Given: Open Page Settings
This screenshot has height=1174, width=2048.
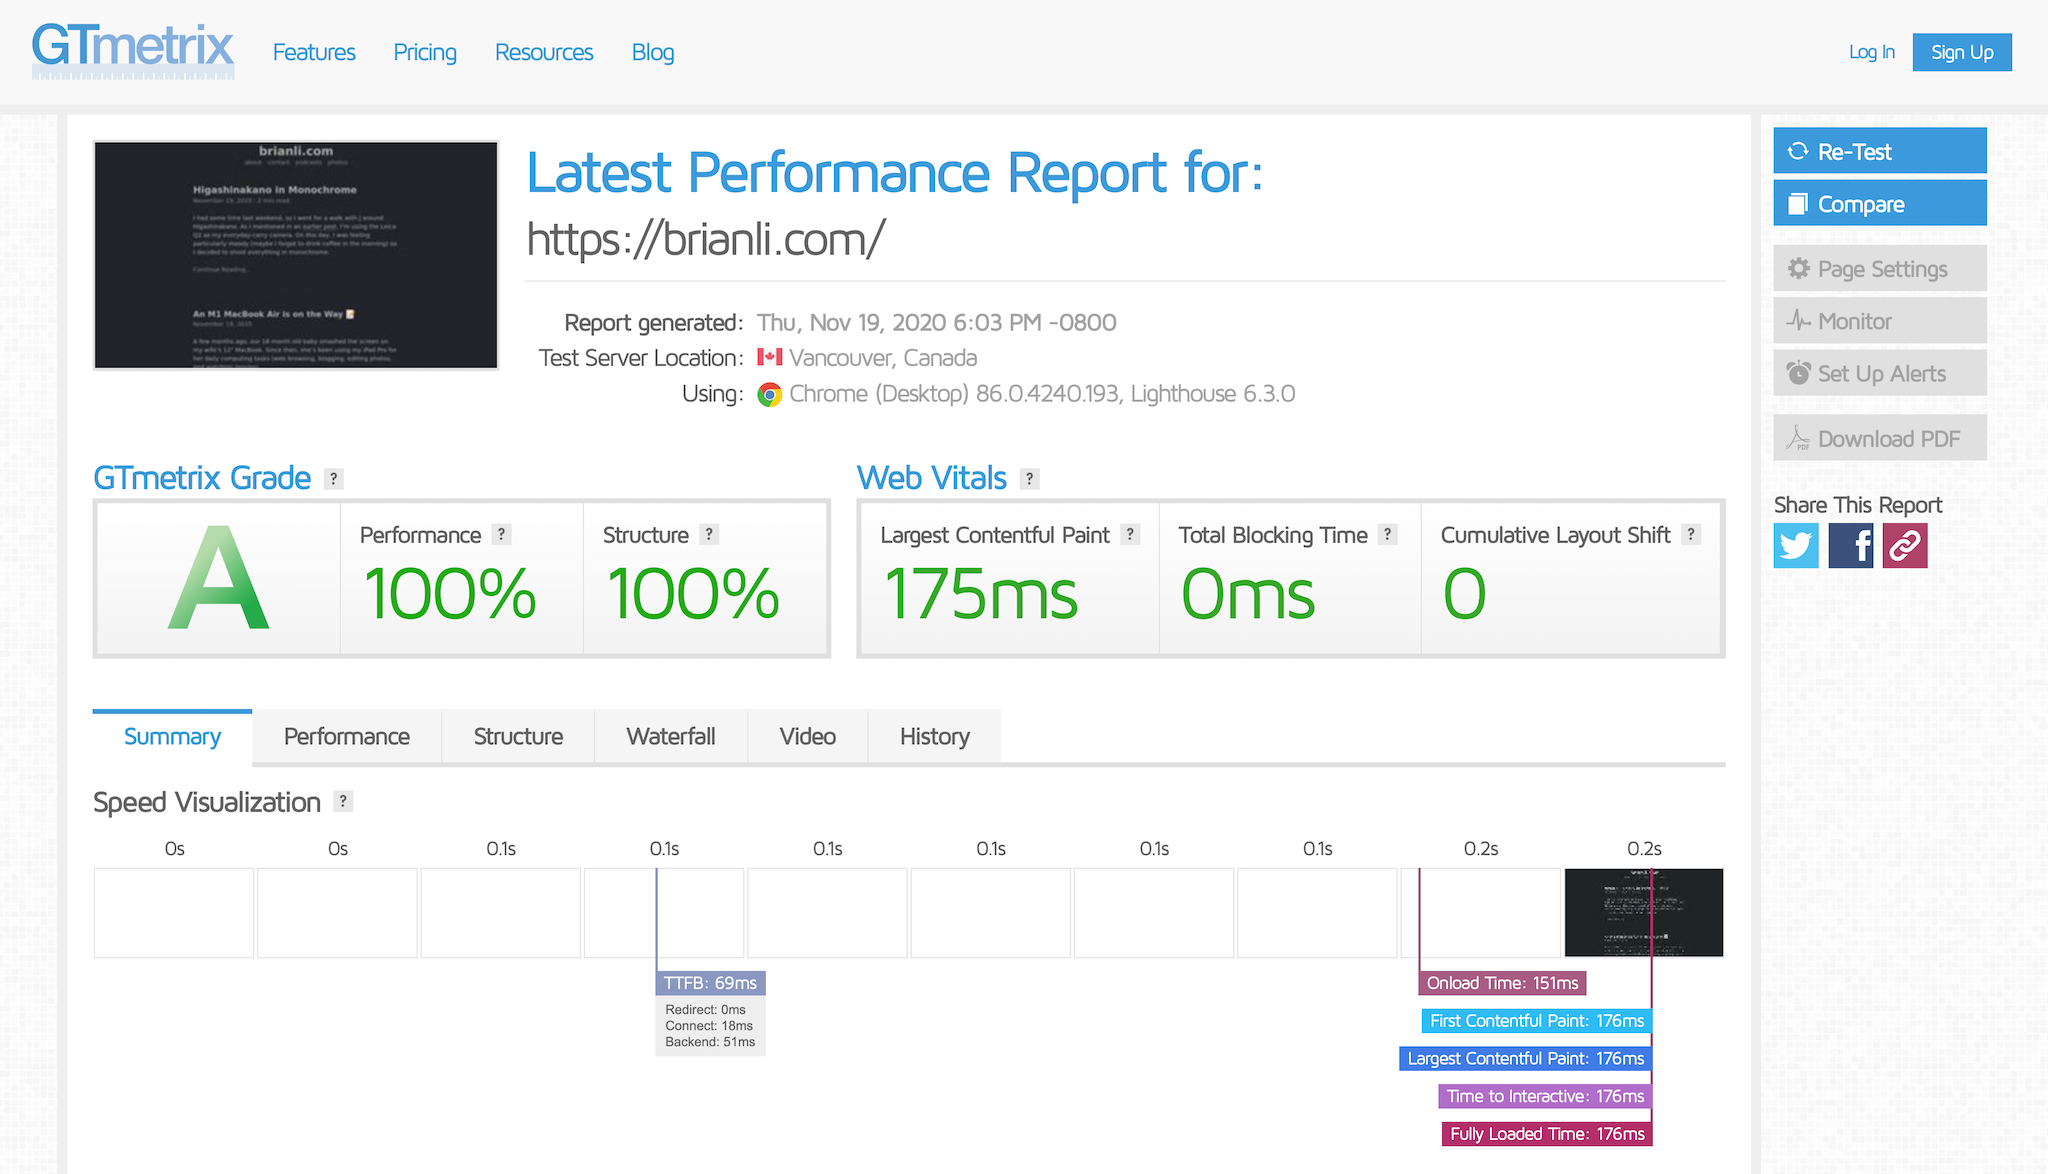Looking at the screenshot, I should [1880, 268].
